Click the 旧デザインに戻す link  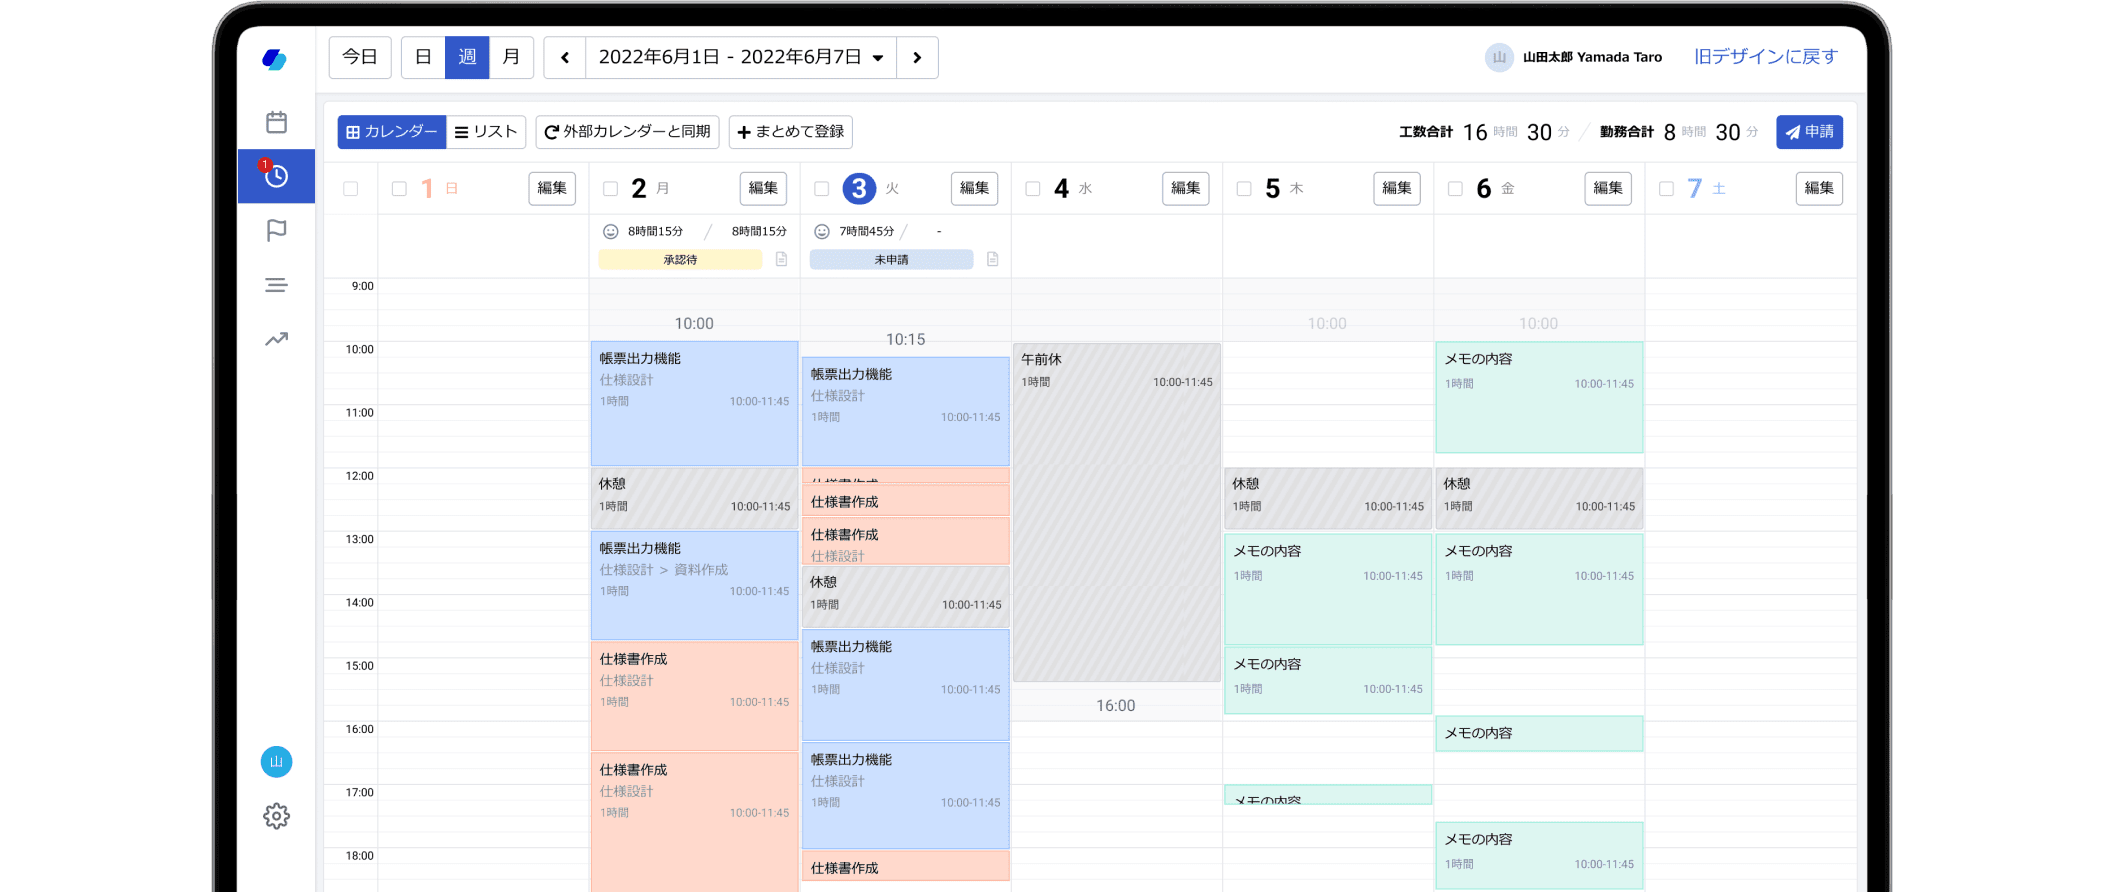tap(1765, 57)
